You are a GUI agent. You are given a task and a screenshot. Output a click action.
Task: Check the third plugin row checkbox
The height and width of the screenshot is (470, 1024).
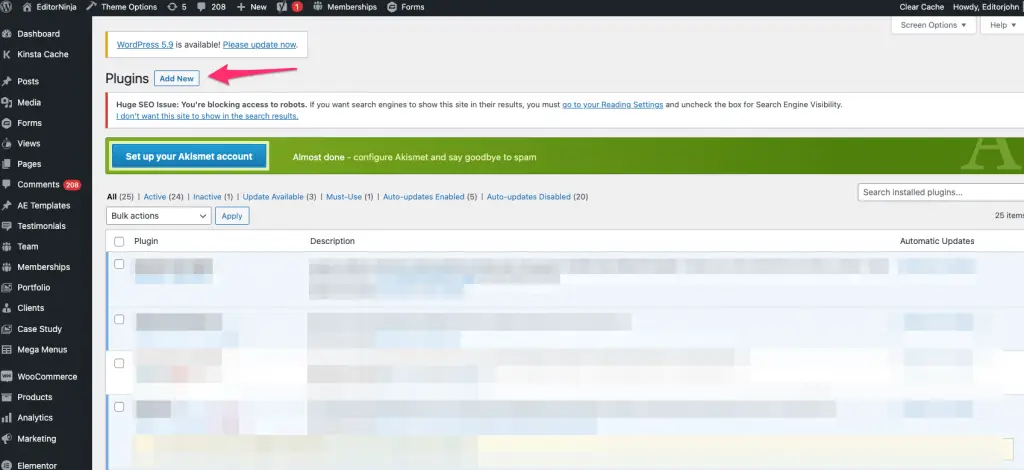coord(119,363)
